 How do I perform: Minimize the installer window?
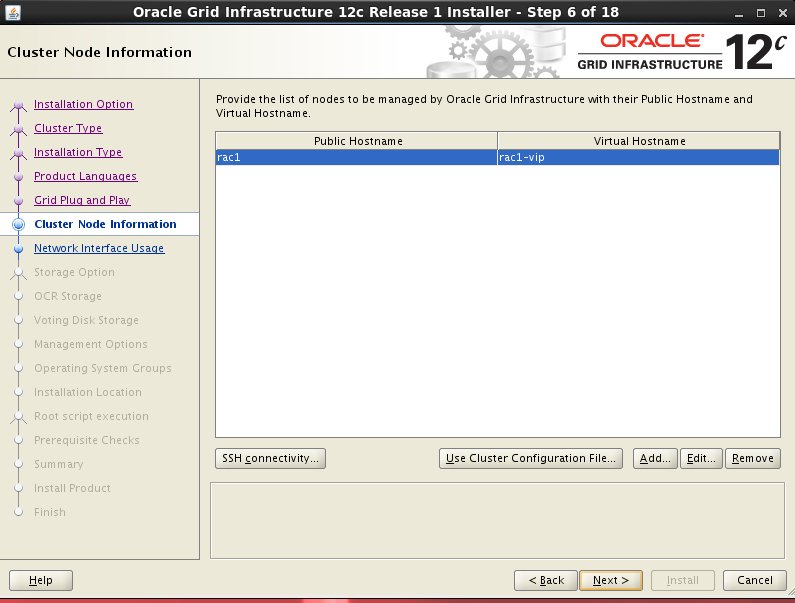pos(739,14)
